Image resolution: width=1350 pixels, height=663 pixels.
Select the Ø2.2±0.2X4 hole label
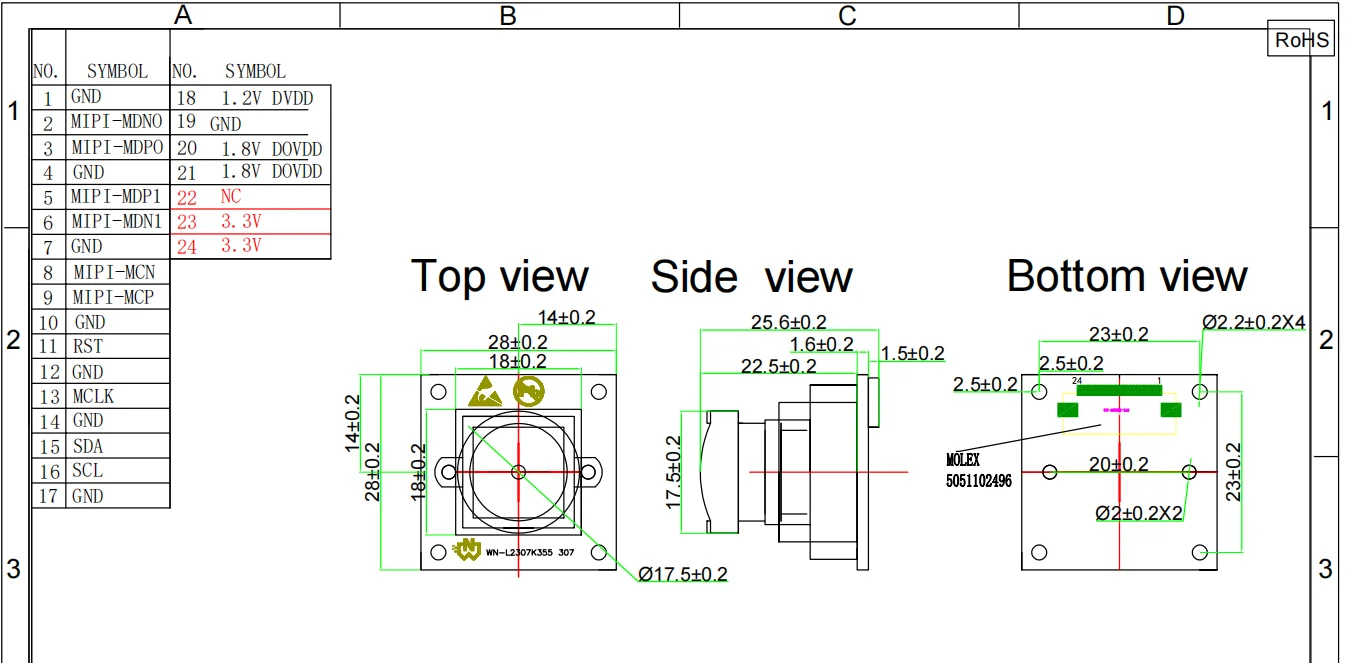click(1253, 322)
